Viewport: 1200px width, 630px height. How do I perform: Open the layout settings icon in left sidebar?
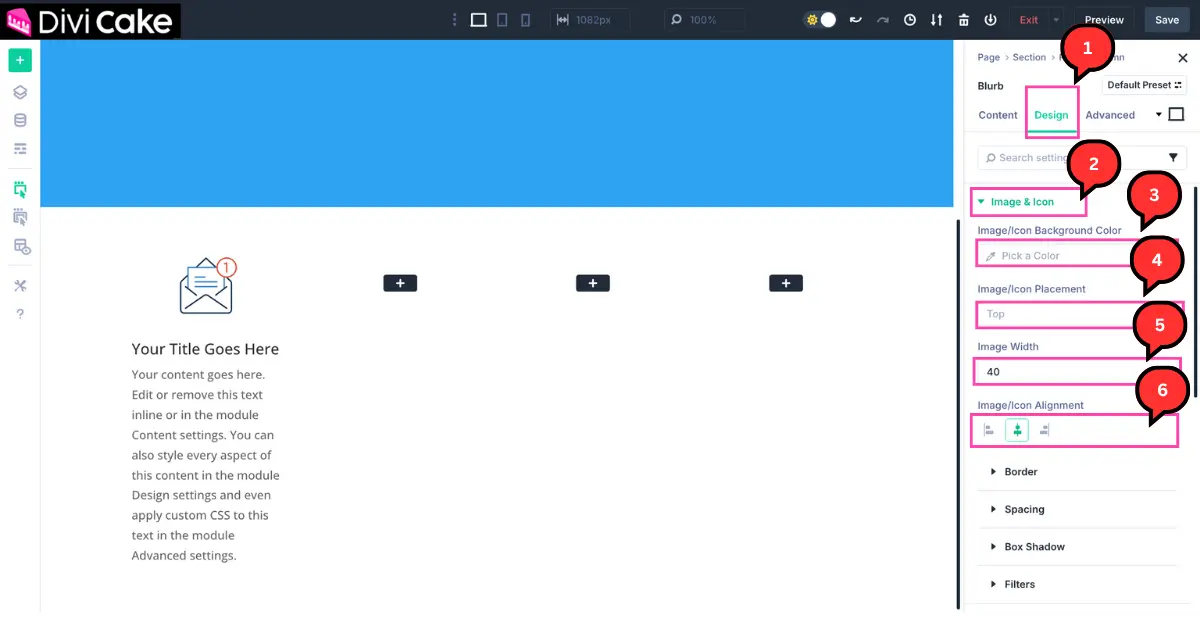point(20,246)
